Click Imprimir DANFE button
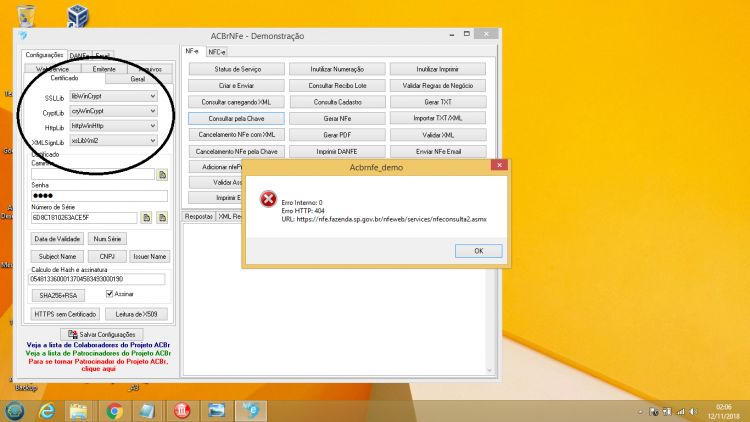750x422 pixels. point(337,151)
